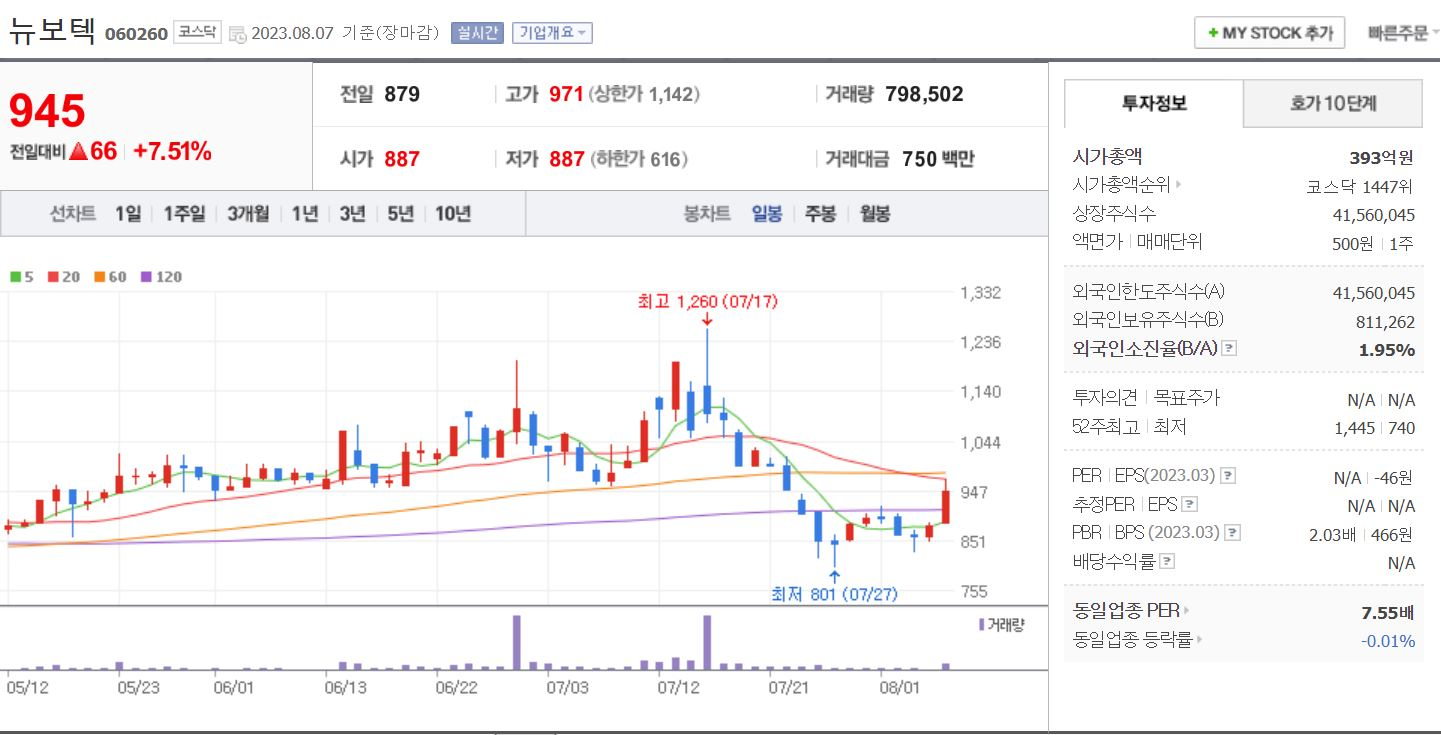Open the 동일업종 등락률 link
The width and height of the screenshot is (1441, 735).
tap(1137, 640)
